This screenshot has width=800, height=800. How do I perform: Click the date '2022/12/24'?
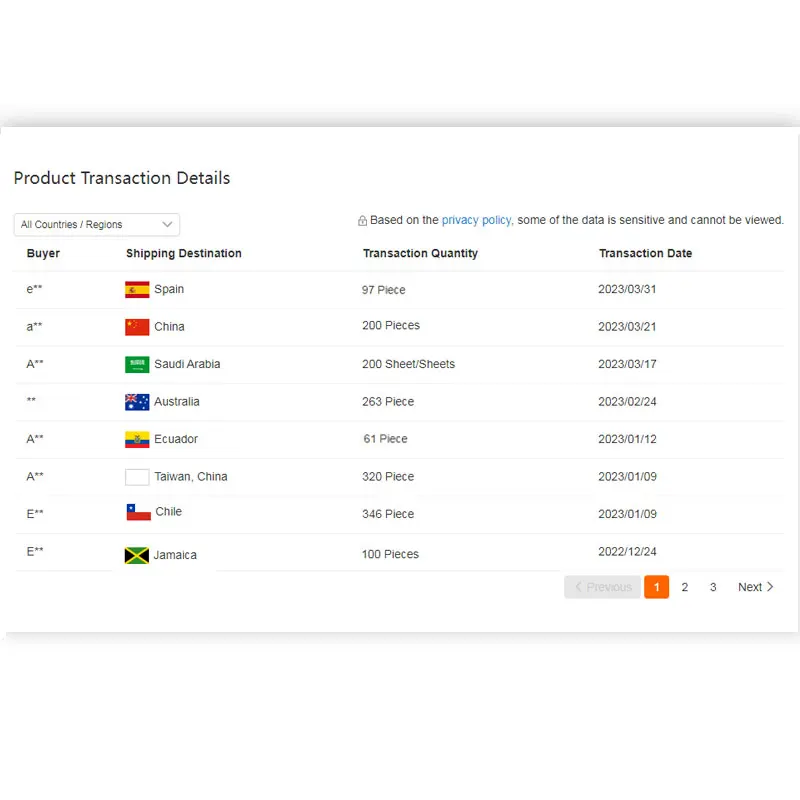coord(627,552)
